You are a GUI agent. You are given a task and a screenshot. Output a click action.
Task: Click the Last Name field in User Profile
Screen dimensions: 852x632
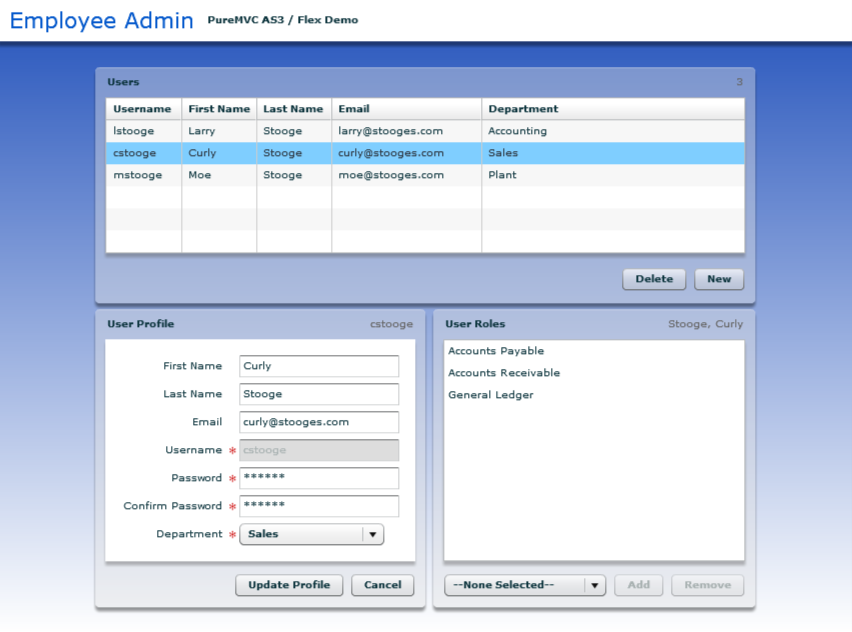tap(319, 394)
